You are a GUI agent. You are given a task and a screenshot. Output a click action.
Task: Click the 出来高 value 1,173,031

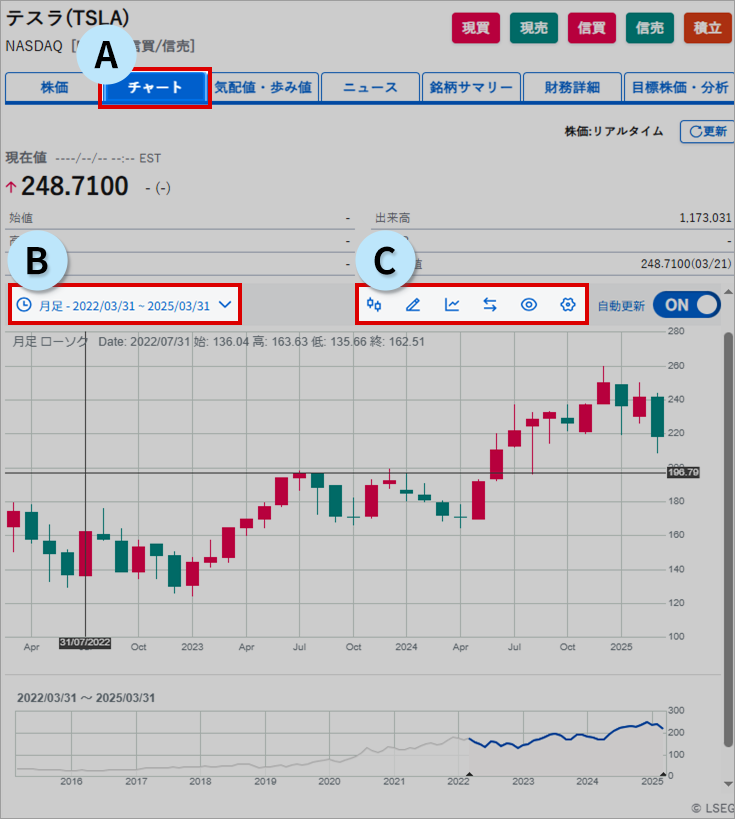705,218
